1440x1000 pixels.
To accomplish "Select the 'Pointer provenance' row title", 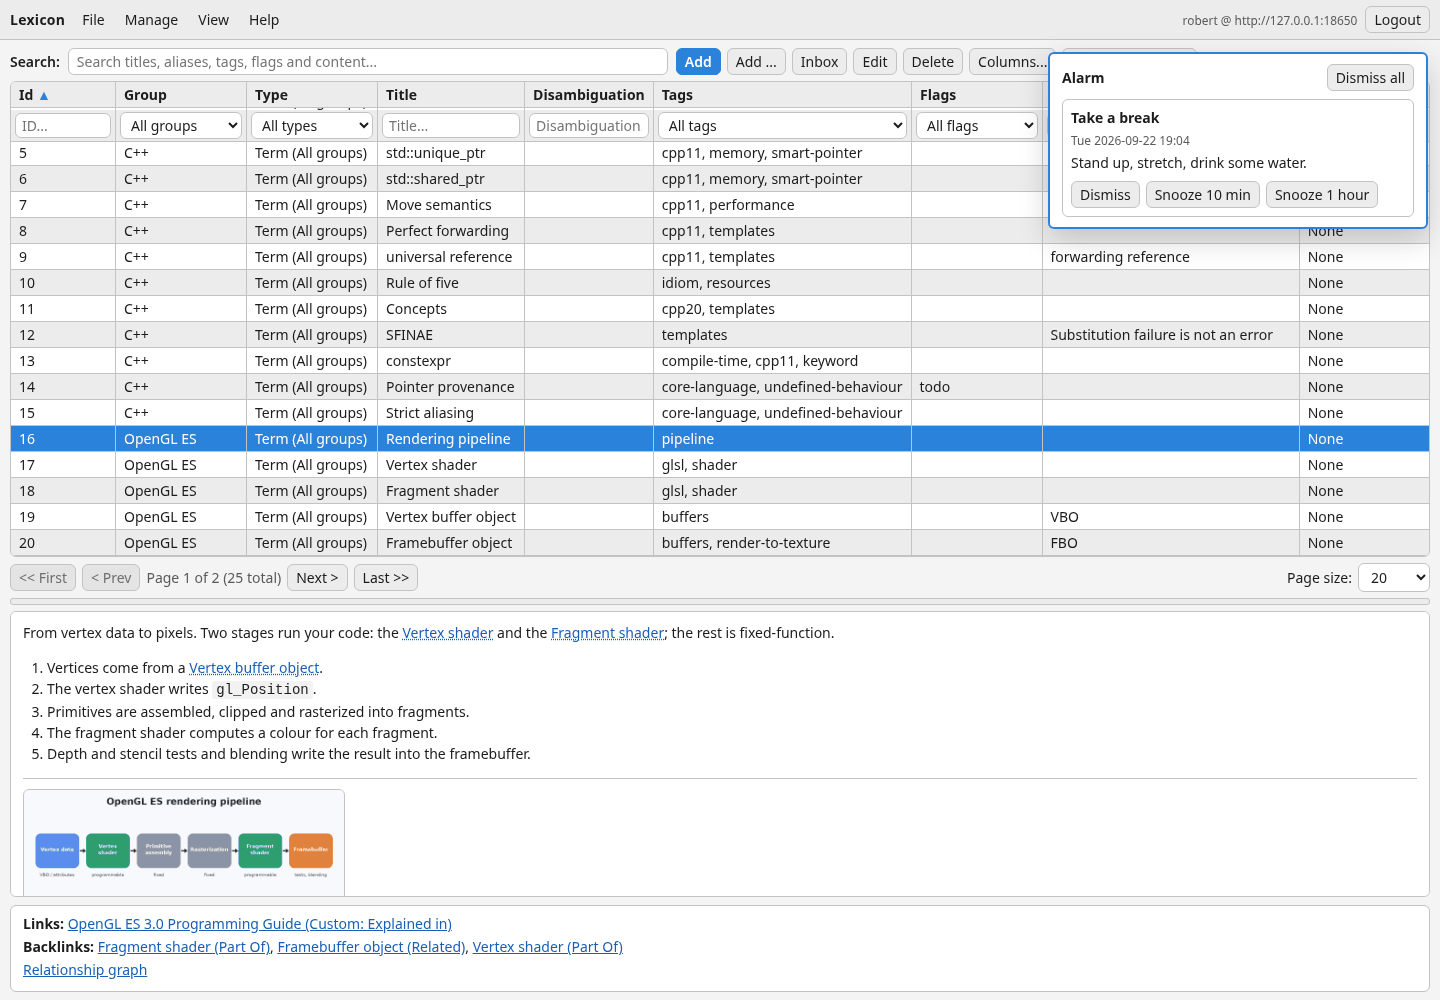I will coord(450,387).
